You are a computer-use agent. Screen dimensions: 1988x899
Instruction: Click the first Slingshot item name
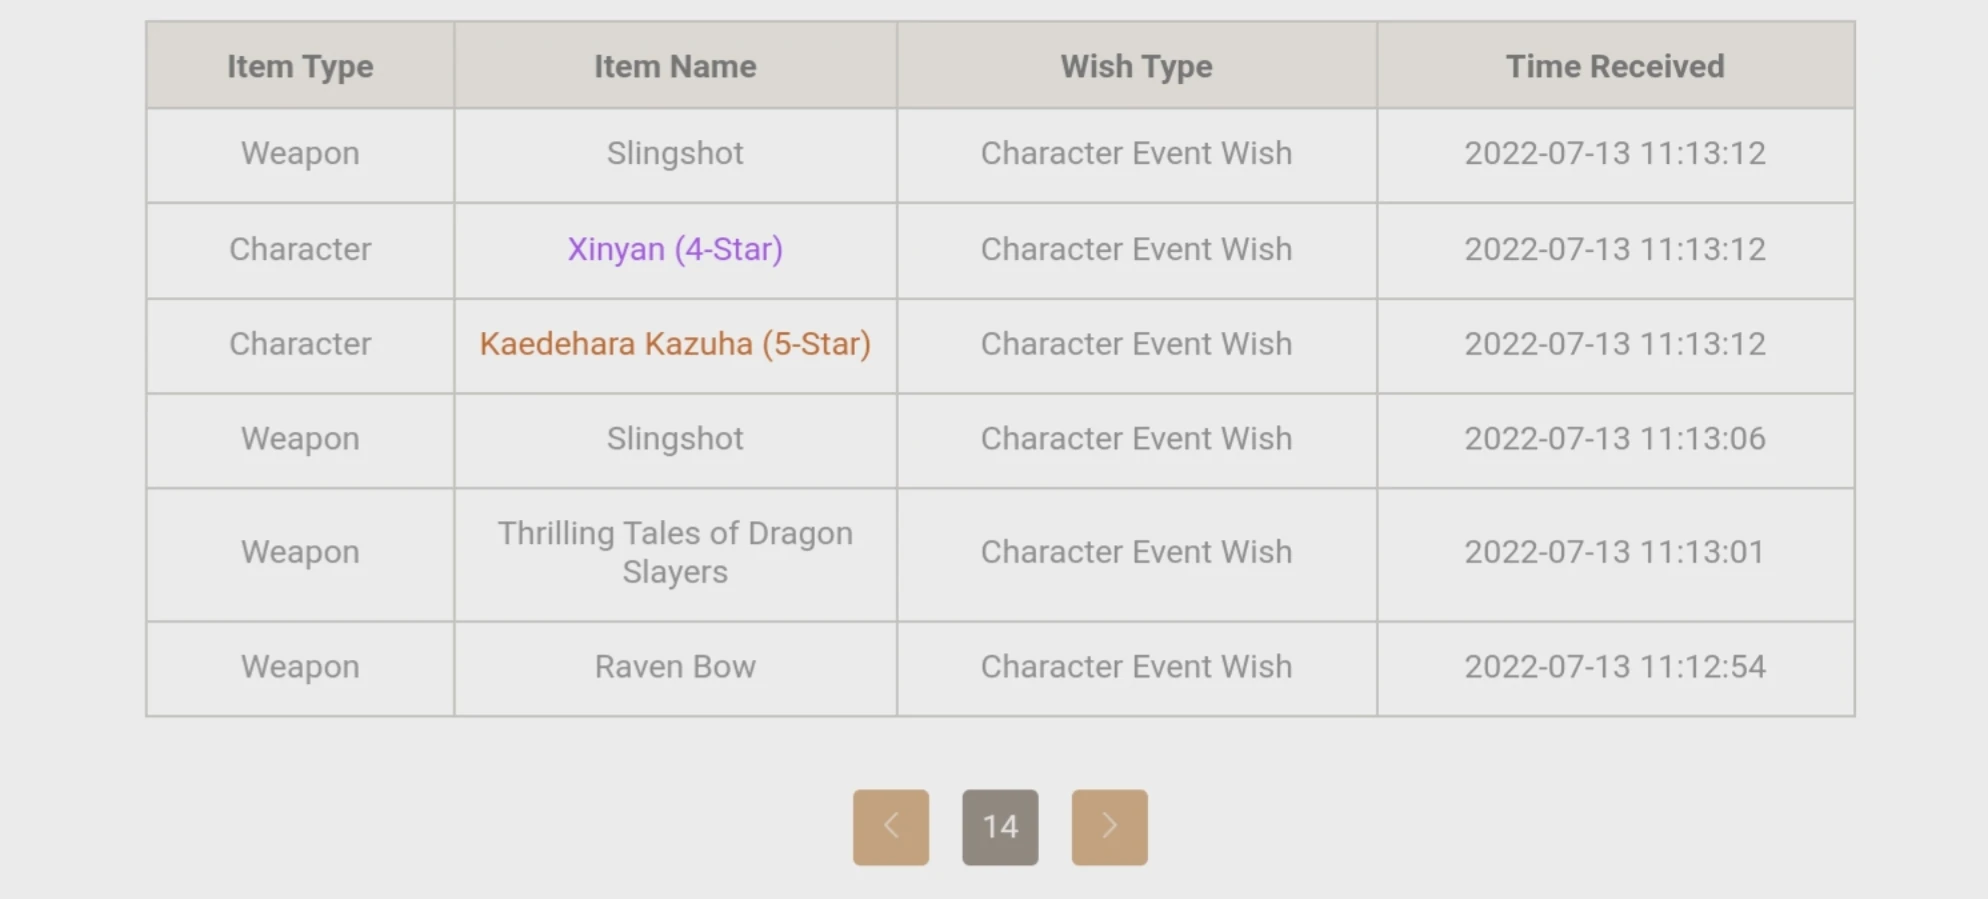675,153
